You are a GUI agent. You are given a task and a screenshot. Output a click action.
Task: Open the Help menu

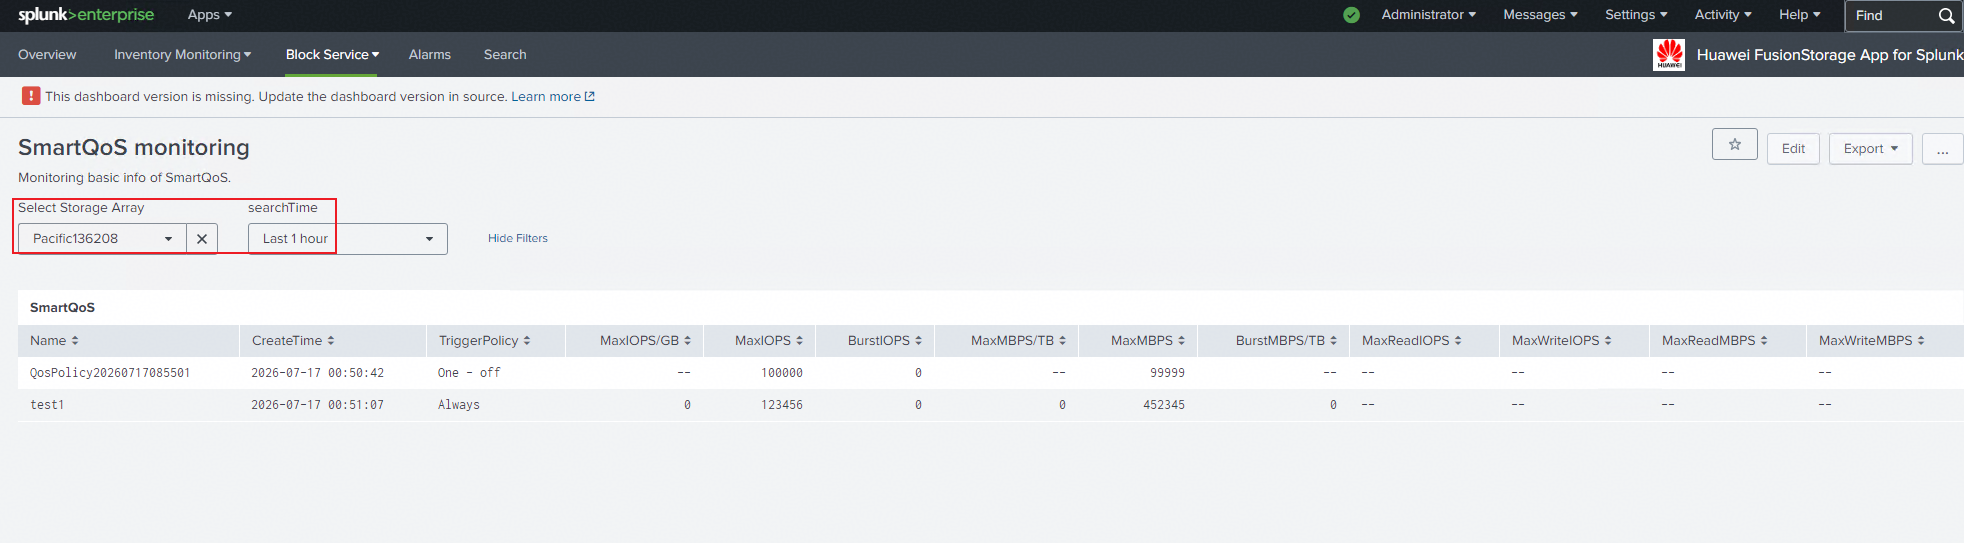[x=1800, y=15]
